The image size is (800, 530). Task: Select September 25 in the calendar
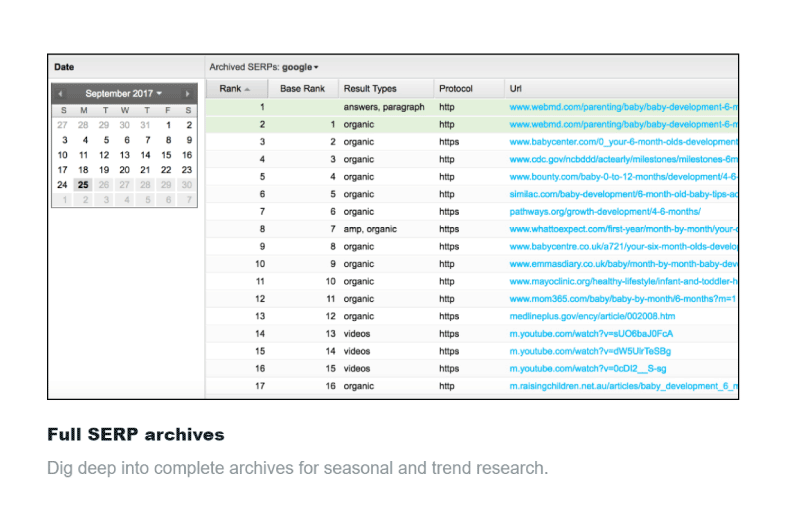[83, 185]
